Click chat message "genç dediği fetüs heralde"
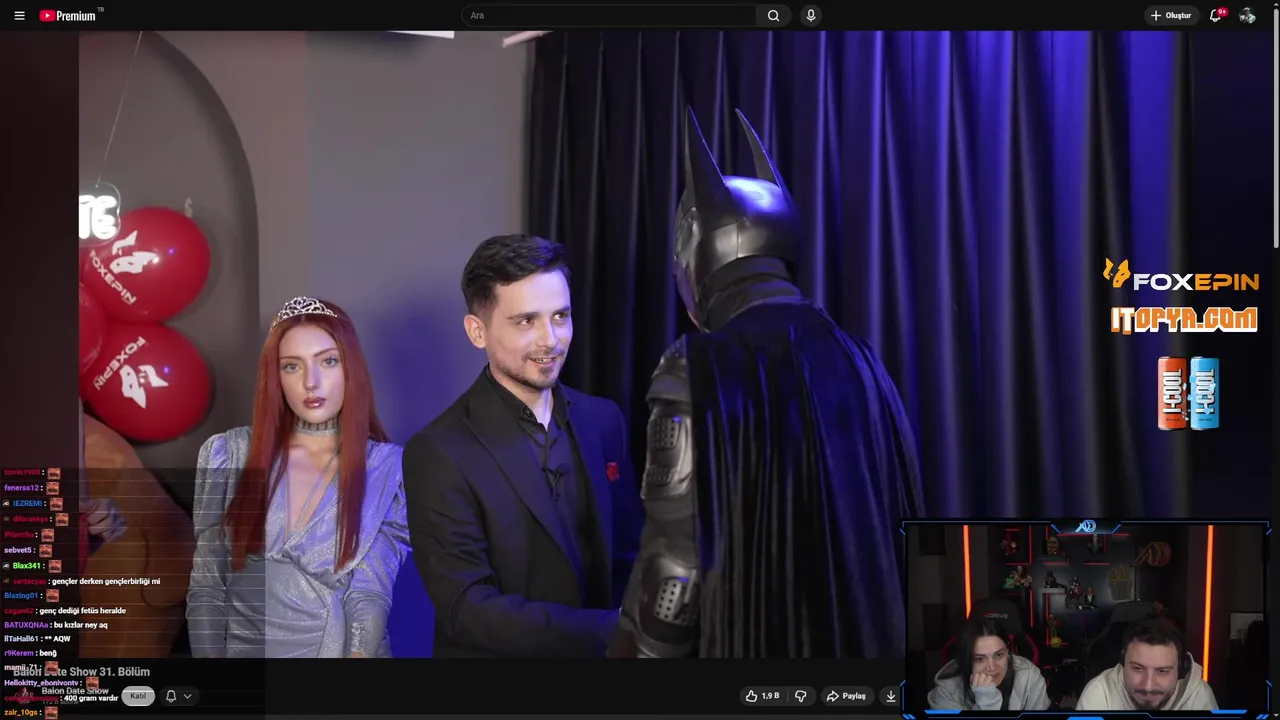The height and width of the screenshot is (720, 1280). point(83,610)
